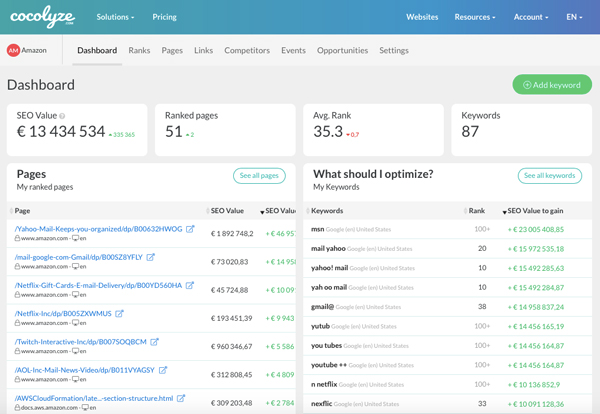The height and width of the screenshot is (414, 600).
Task: Open external link icon for AWSCloudFormation page
Action: point(181,398)
